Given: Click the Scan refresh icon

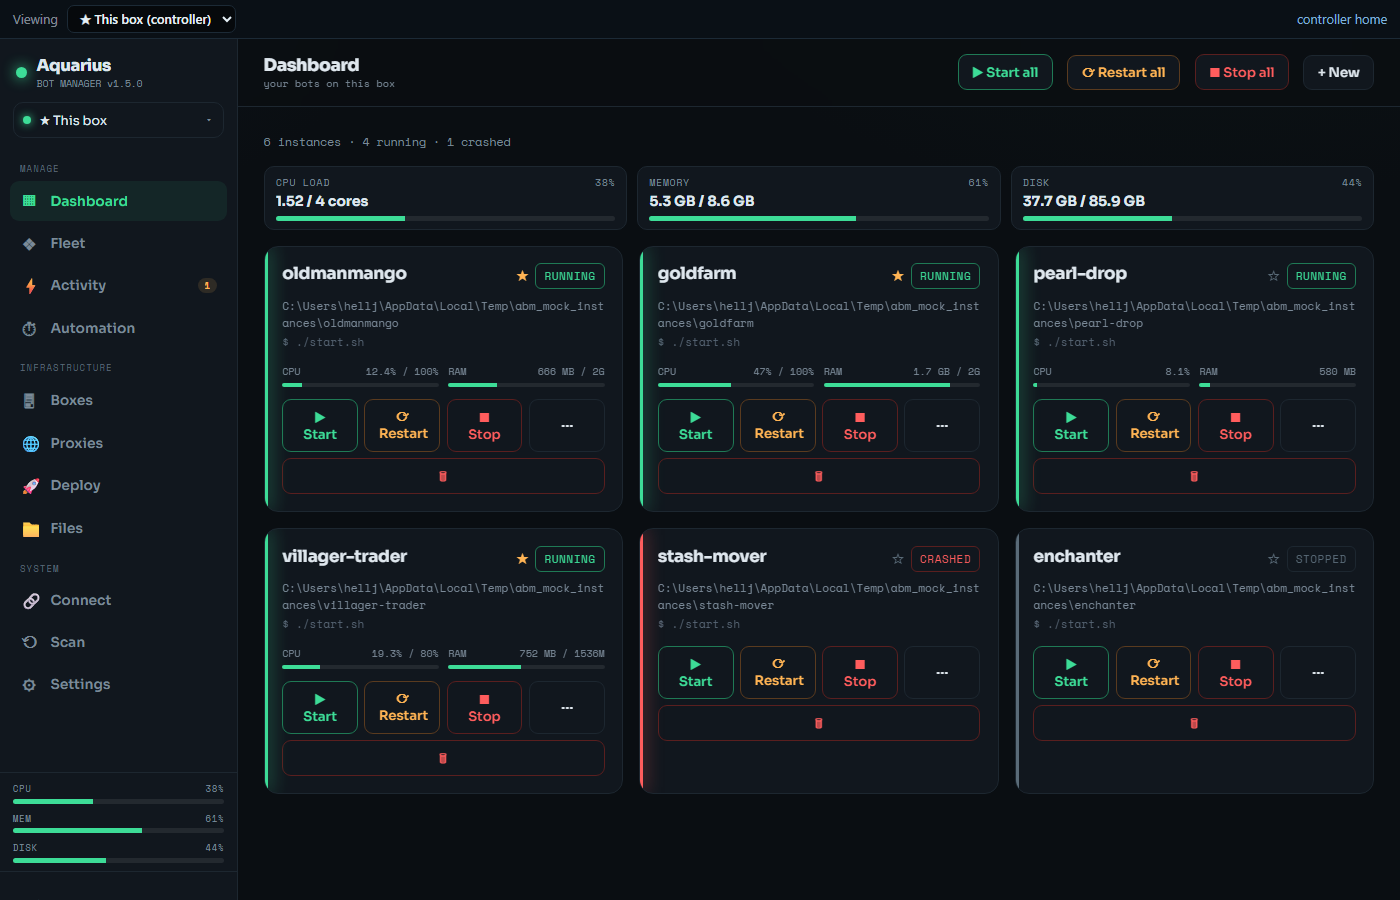Looking at the screenshot, I should click(30, 642).
